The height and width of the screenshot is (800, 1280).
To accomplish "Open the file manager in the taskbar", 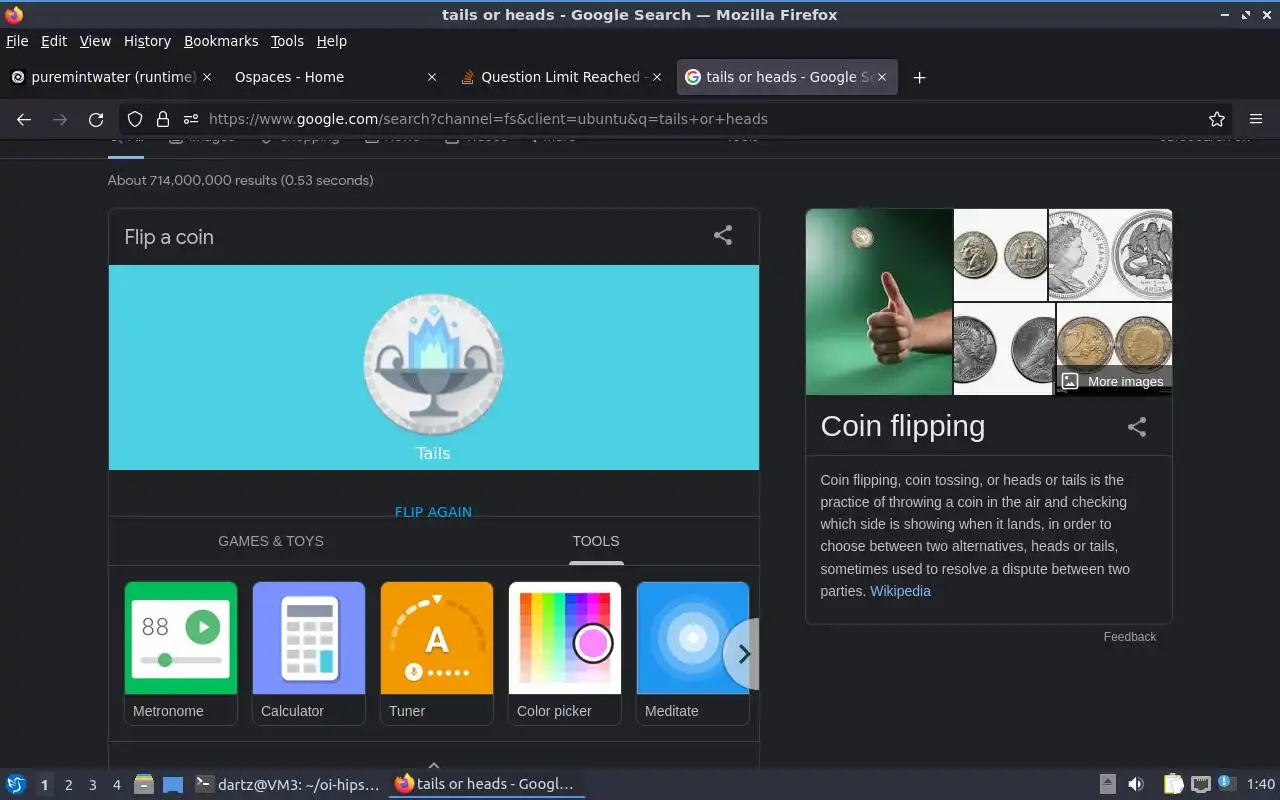I will click(x=144, y=784).
